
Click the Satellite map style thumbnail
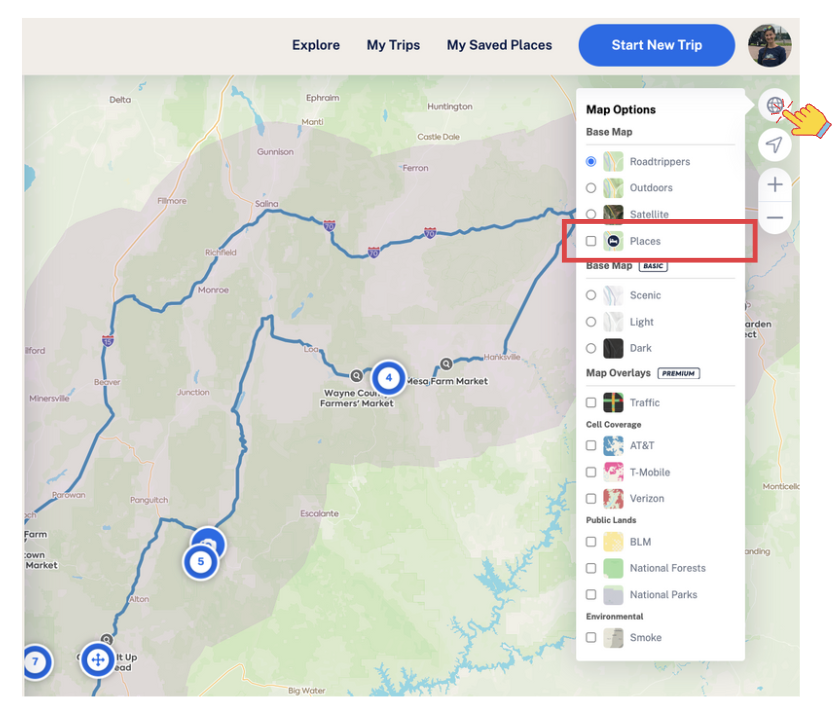click(613, 213)
